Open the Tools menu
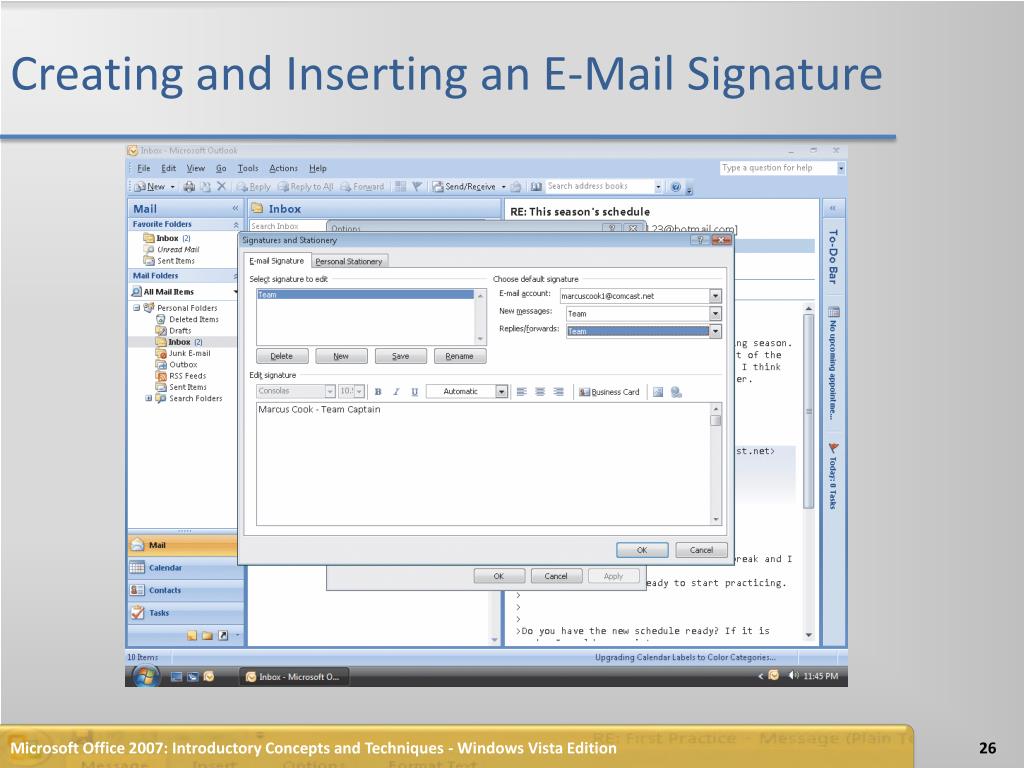The width and height of the screenshot is (1024, 768). 248,168
